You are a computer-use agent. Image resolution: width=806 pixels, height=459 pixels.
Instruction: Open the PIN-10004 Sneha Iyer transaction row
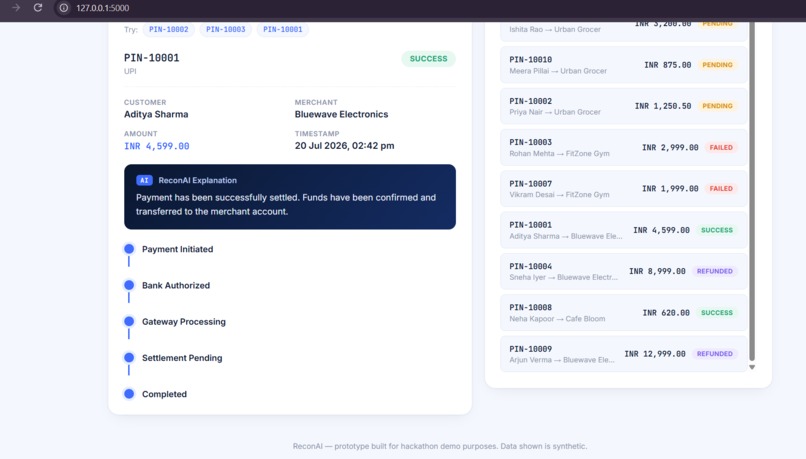coord(624,271)
